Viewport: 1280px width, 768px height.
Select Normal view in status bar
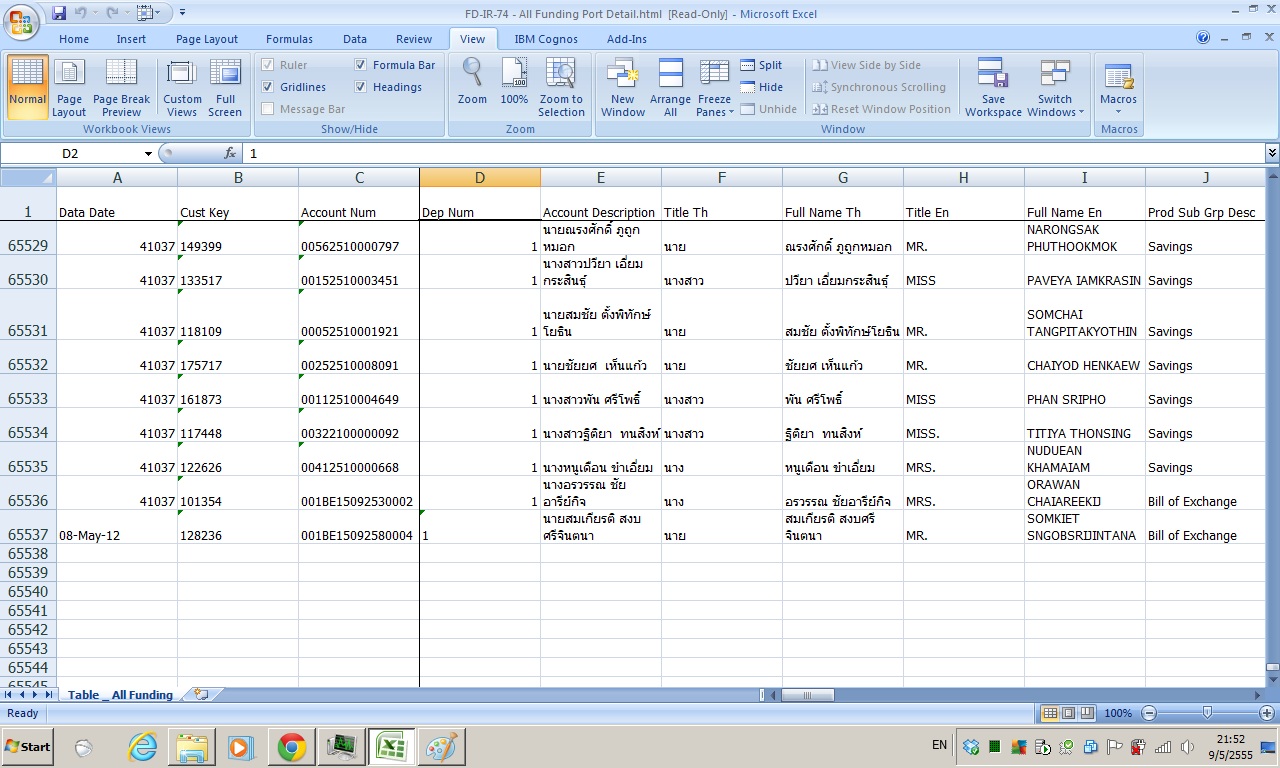(x=1050, y=713)
